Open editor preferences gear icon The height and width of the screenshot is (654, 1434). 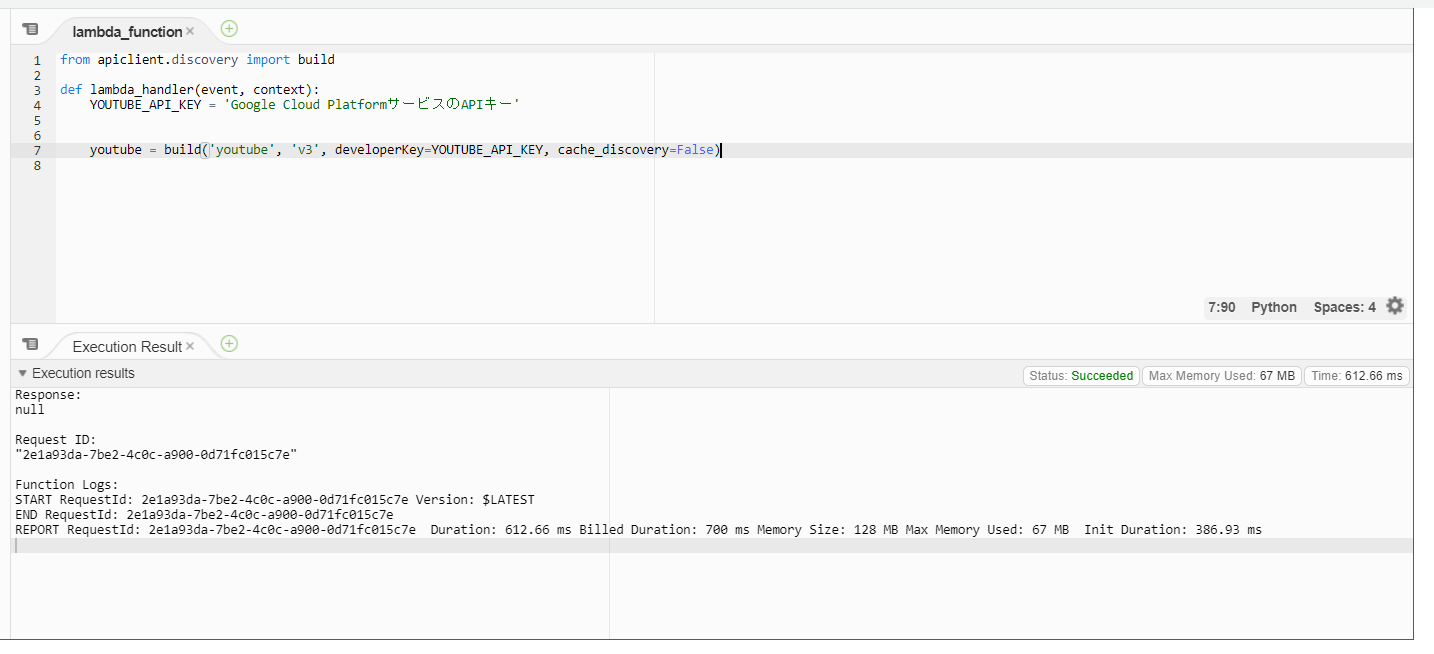click(1395, 306)
